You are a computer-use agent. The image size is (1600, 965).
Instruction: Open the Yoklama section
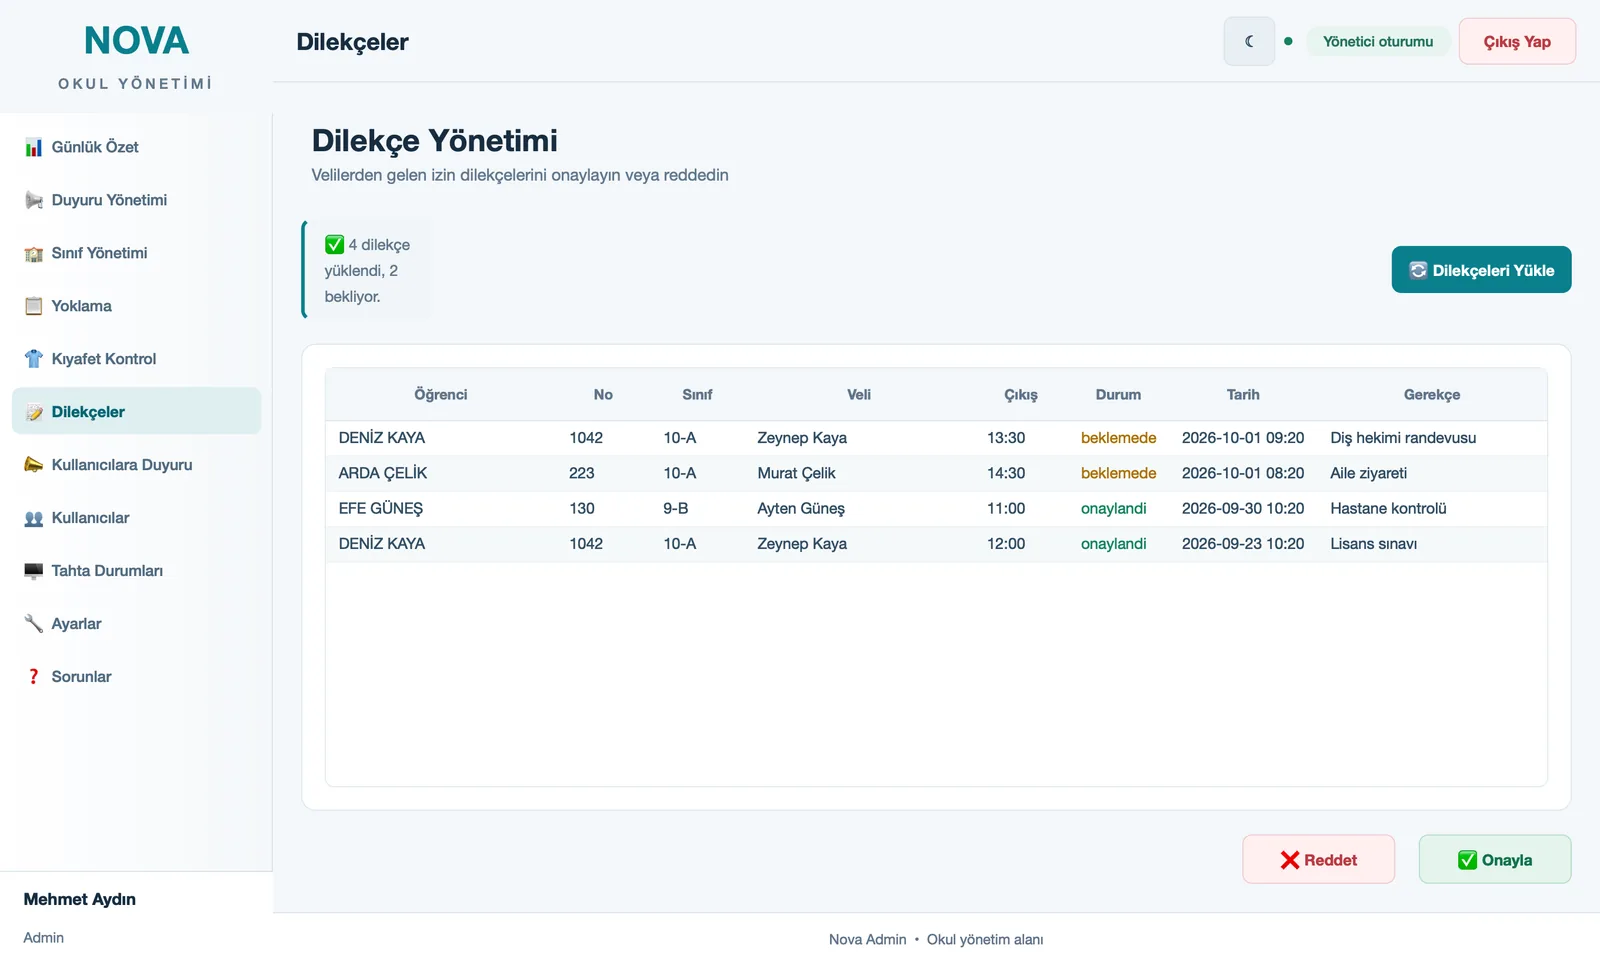[x=136, y=306]
